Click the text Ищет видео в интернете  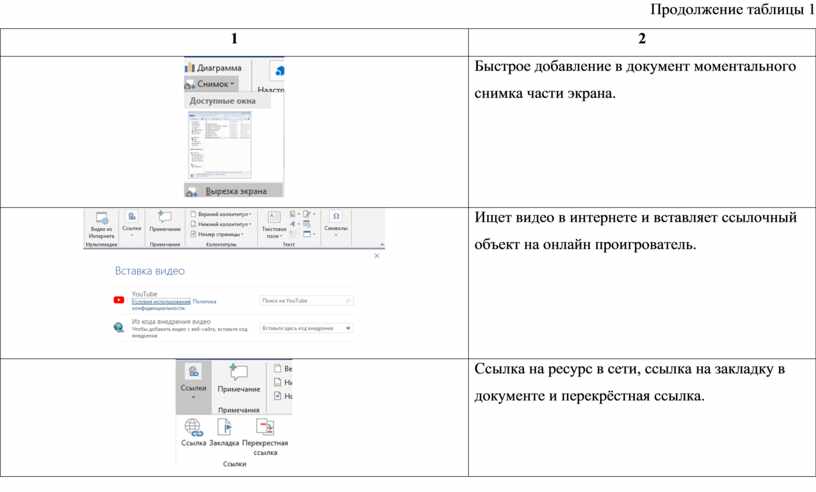click(558, 218)
